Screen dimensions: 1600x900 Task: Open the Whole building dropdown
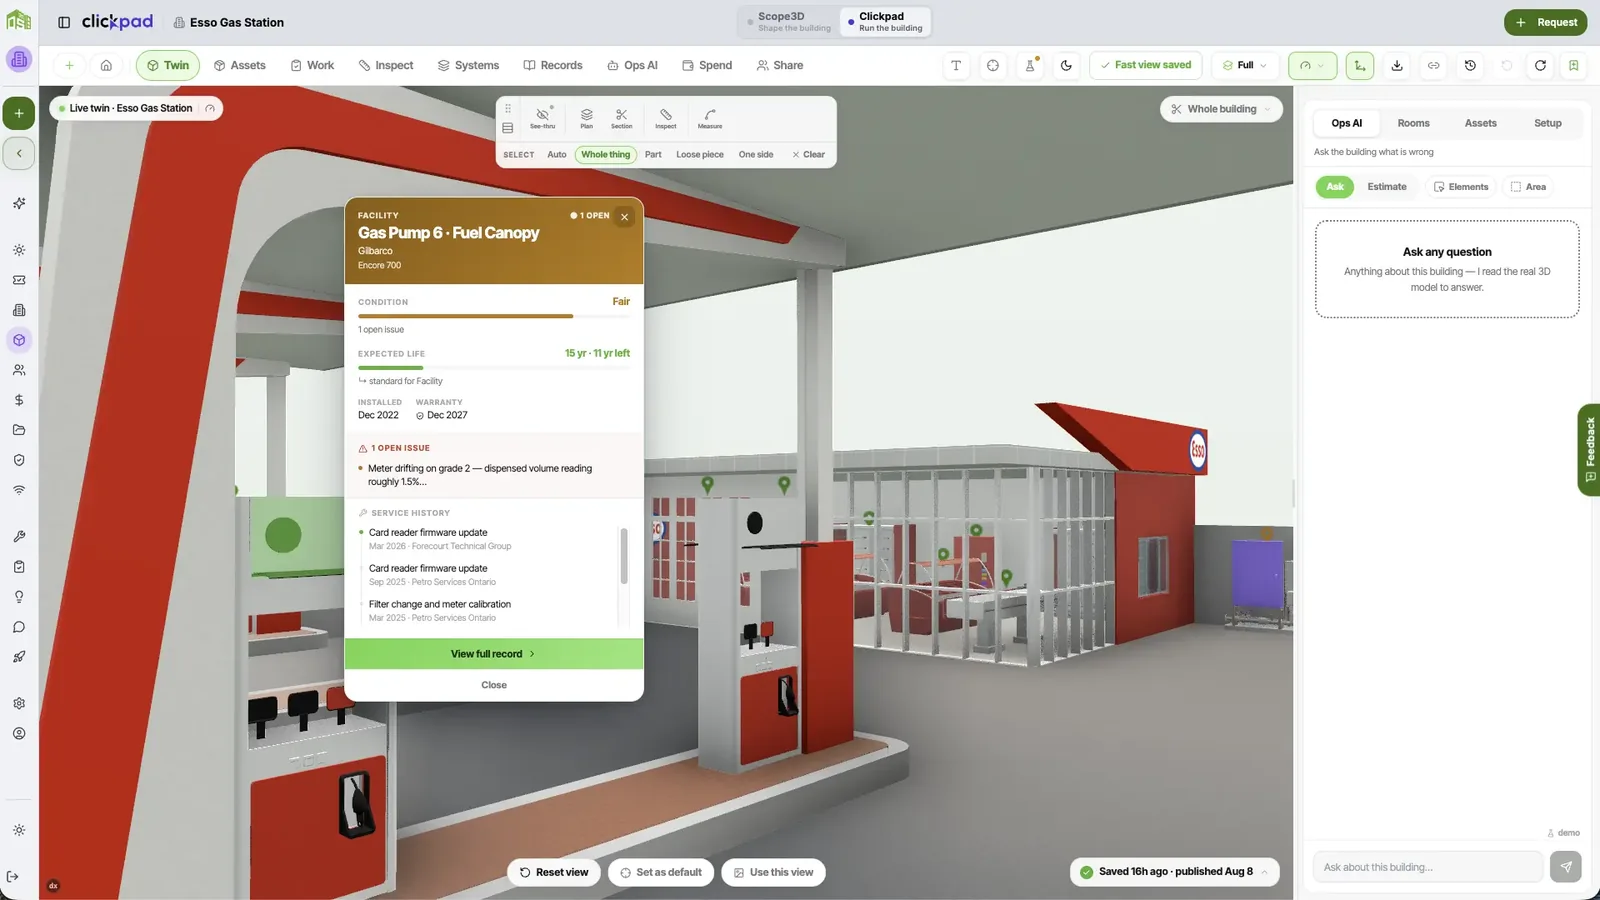click(x=1221, y=109)
